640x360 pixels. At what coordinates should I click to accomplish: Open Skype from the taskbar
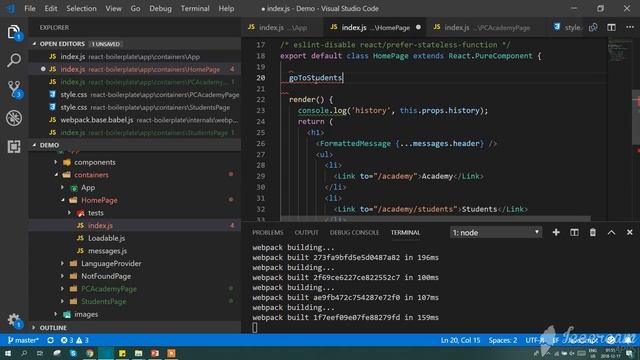click(x=73, y=353)
